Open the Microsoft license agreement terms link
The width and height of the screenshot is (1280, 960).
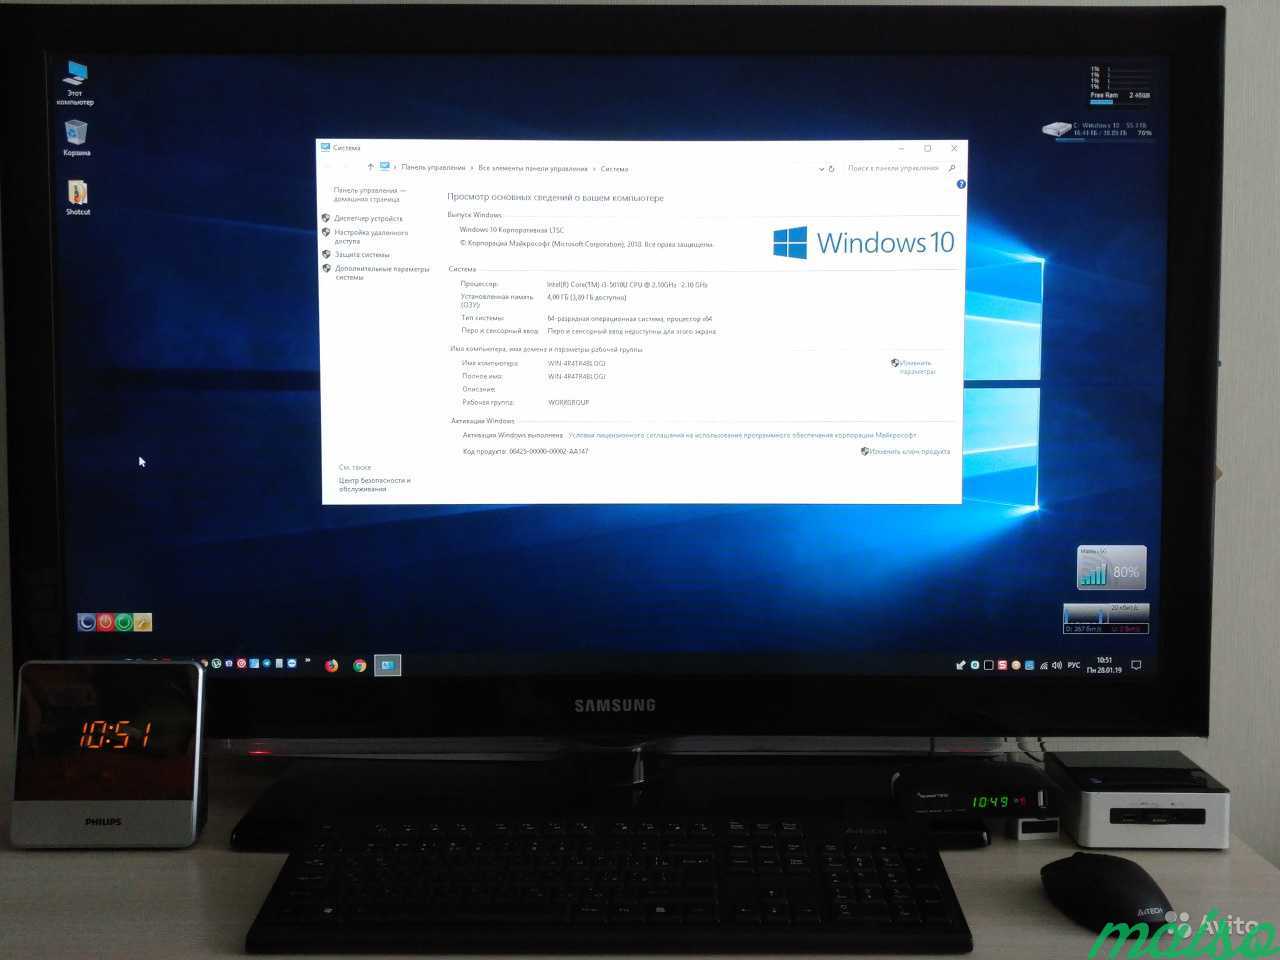coord(742,436)
